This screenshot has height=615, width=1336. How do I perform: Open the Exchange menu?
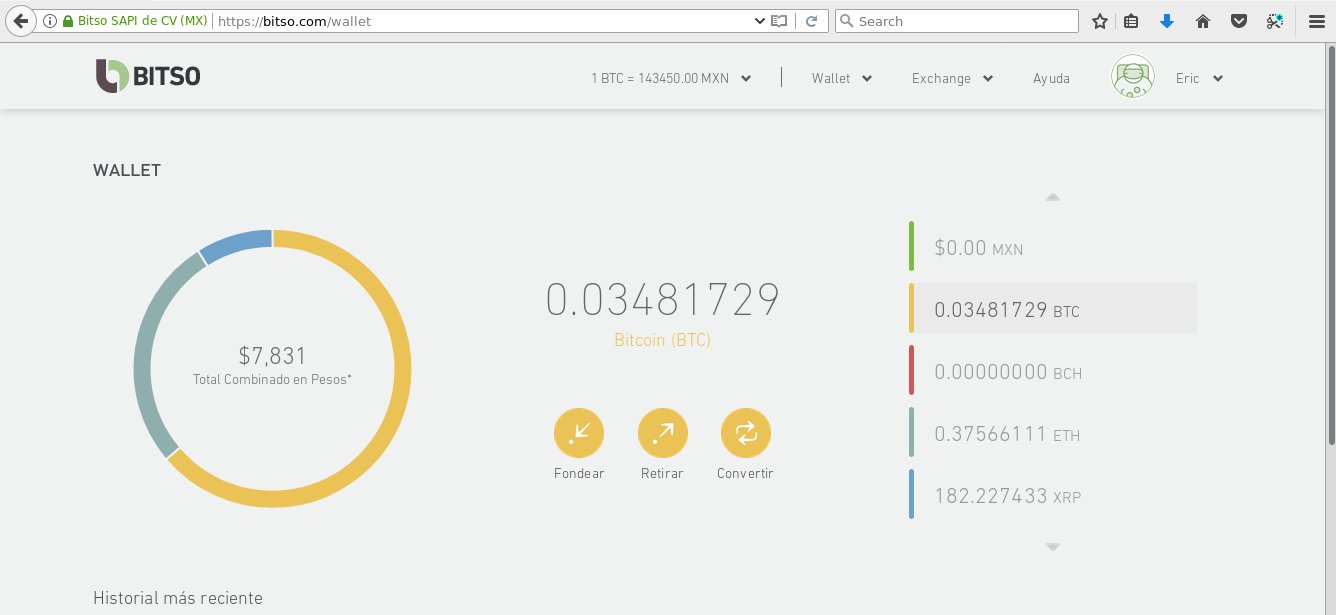coord(952,78)
